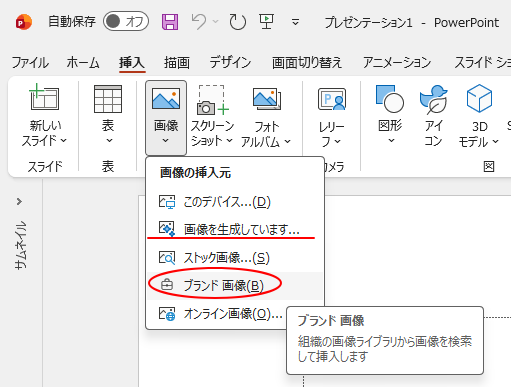
Task: Click the 新しいスライド icon
Action: [44, 97]
